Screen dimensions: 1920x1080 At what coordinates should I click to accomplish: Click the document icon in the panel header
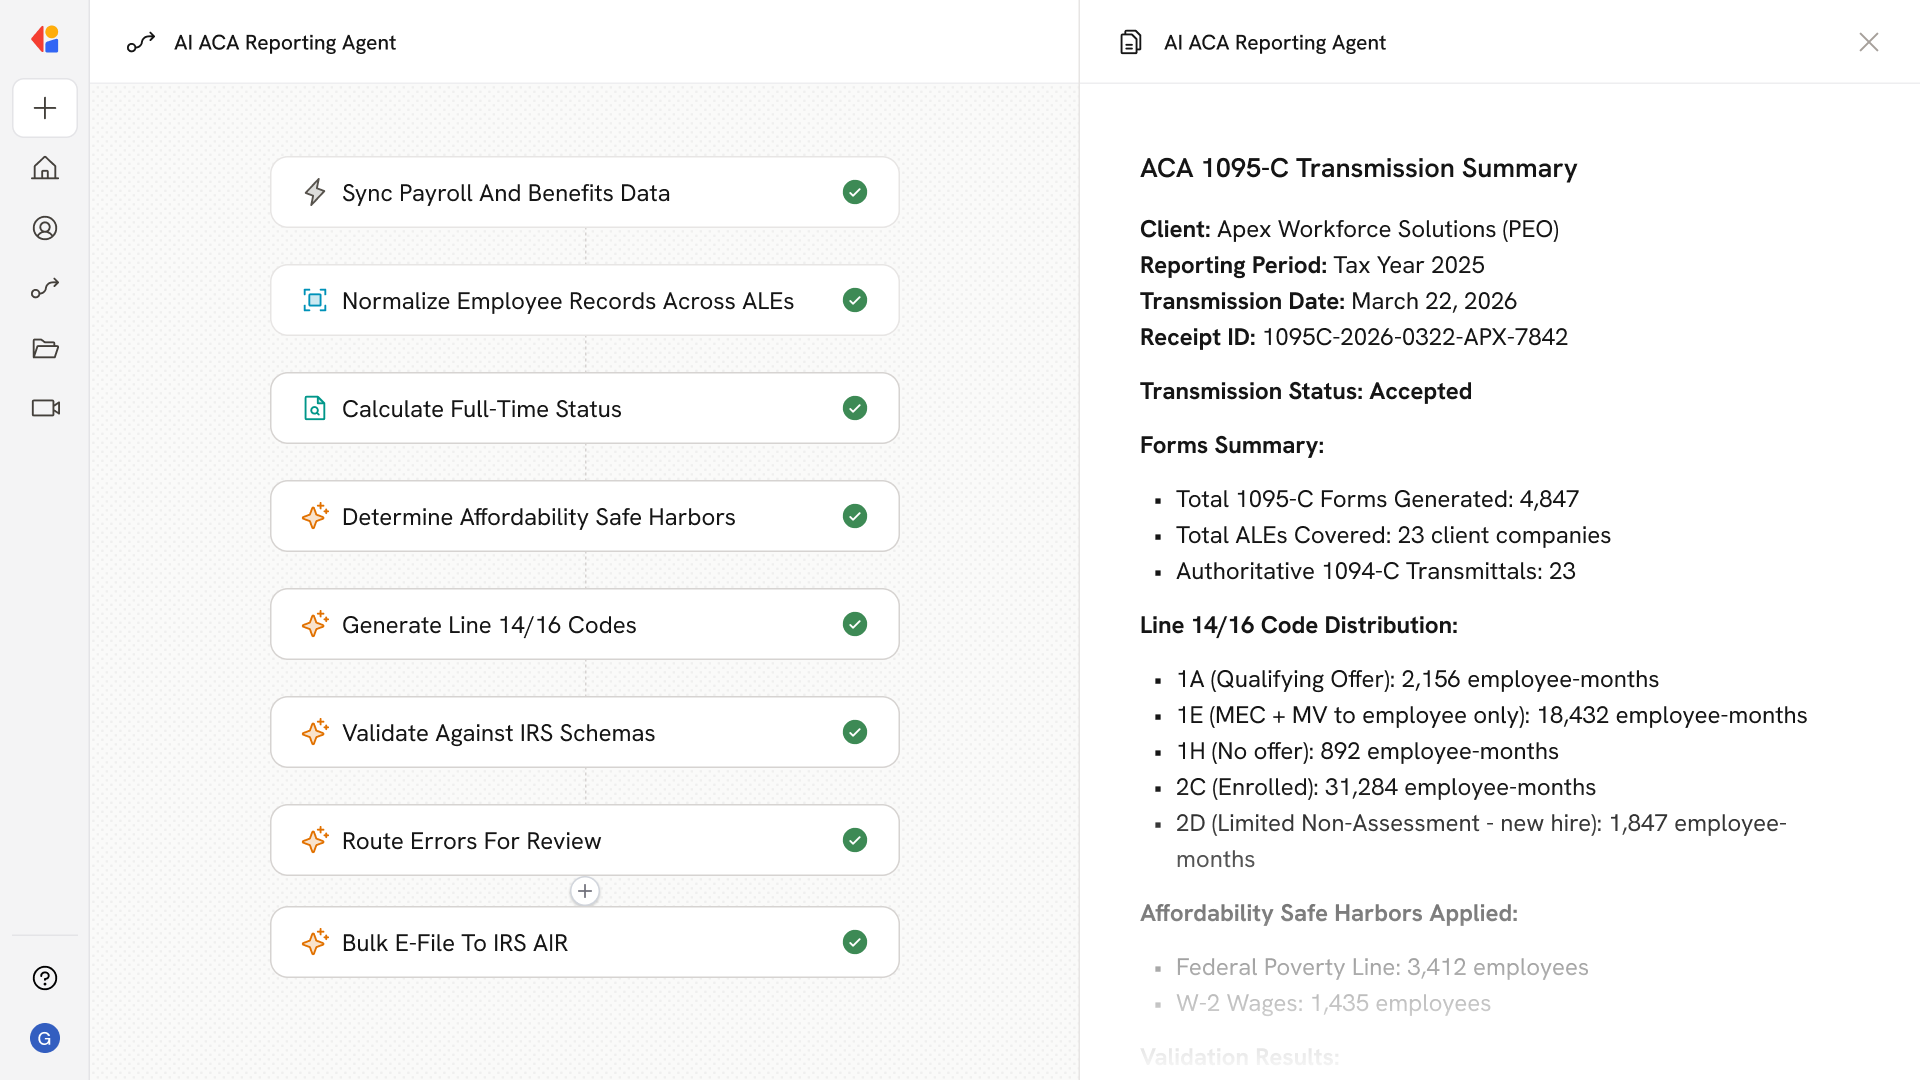tap(1130, 42)
